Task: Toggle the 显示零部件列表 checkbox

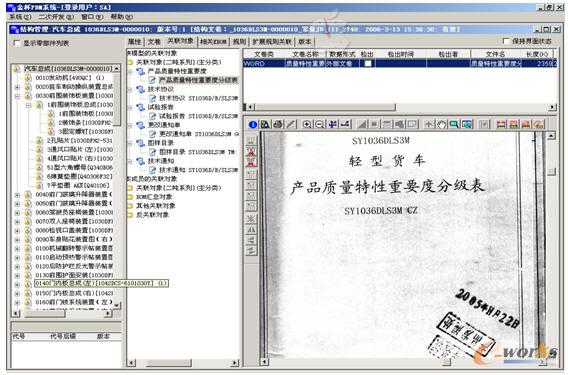Action: coord(17,43)
